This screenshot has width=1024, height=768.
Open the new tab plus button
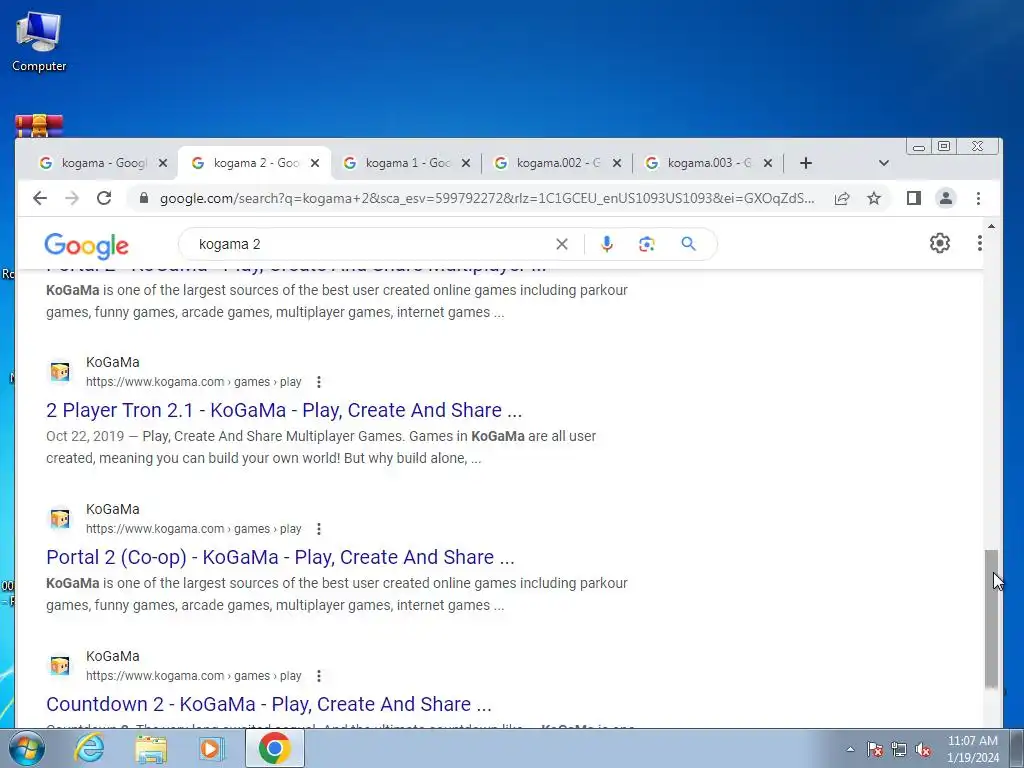(806, 163)
